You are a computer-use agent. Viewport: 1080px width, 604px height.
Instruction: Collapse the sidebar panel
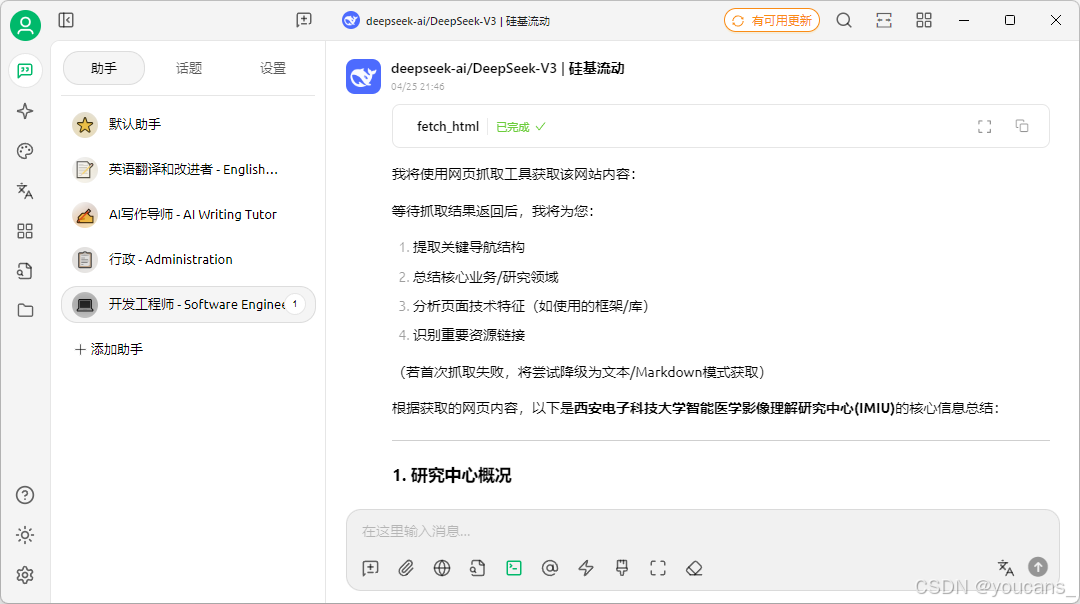click(66, 20)
